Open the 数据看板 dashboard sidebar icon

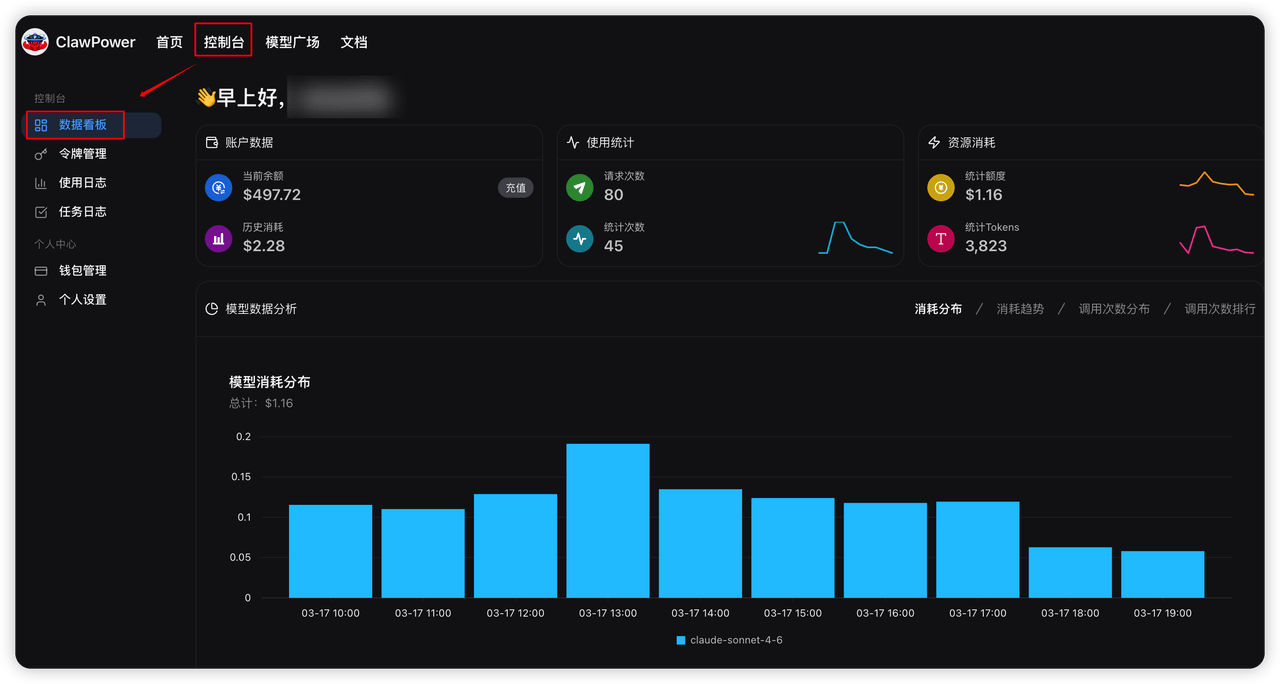41,125
